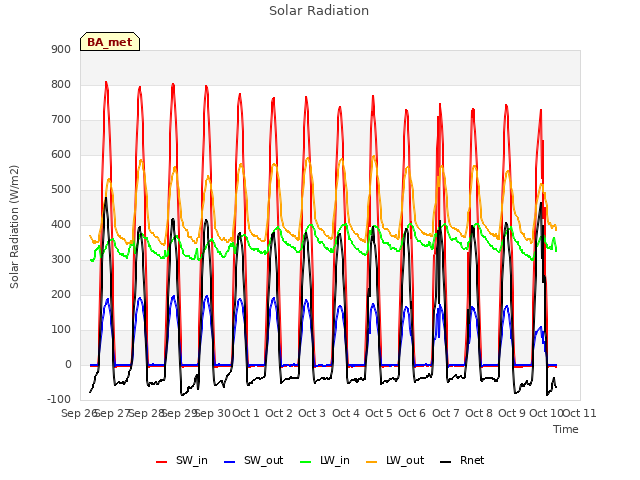Click the 500 y-axis tick label
640x480 pixels.
pos(61,190)
